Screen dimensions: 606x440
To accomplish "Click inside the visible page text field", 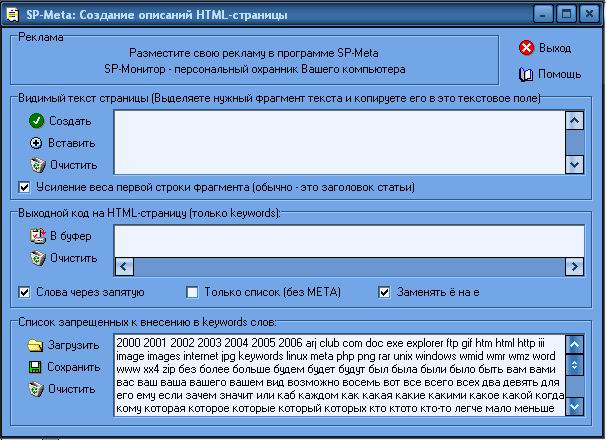I will pos(340,142).
